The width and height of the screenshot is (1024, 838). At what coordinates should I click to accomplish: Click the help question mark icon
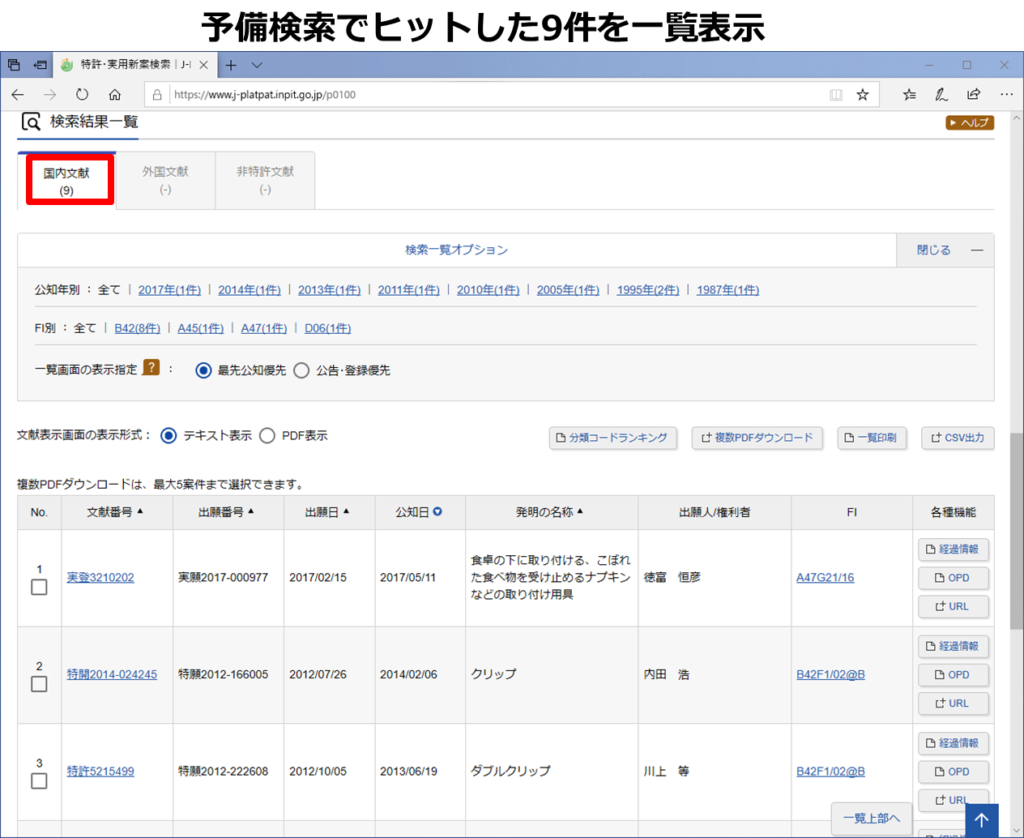(151, 368)
